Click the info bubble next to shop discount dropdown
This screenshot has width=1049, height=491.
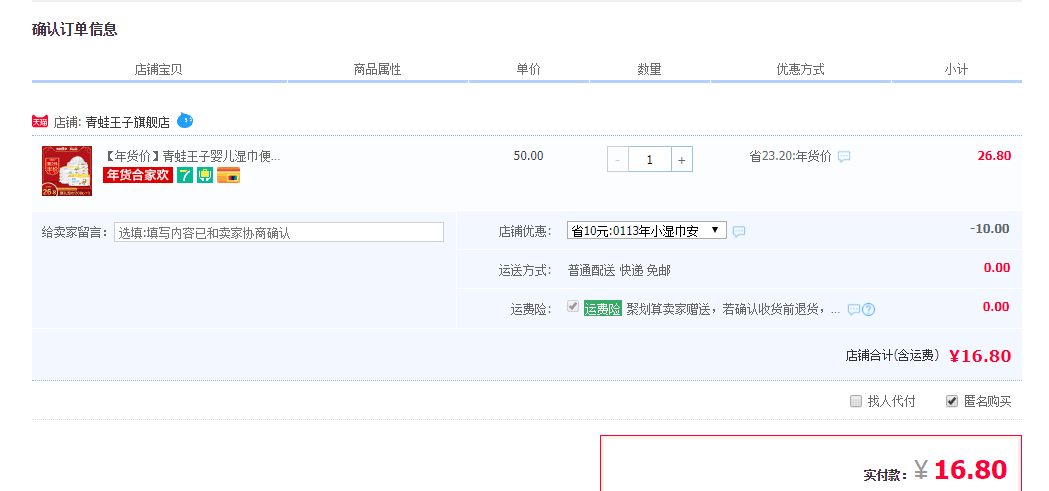click(739, 231)
